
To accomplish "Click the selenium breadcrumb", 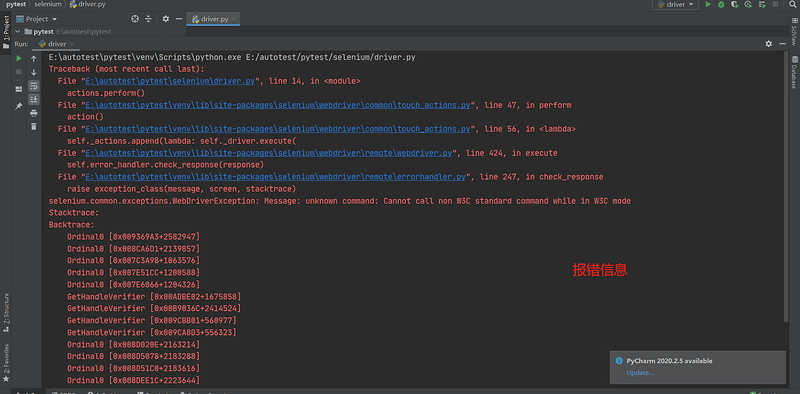I will tap(48, 4).
